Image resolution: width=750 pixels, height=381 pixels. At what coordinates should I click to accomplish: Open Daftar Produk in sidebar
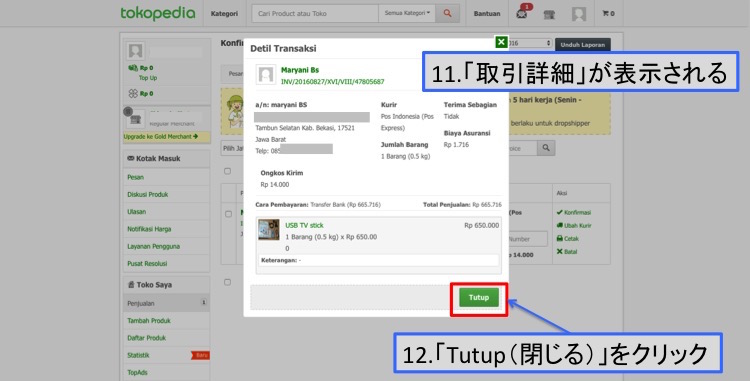[146, 337]
